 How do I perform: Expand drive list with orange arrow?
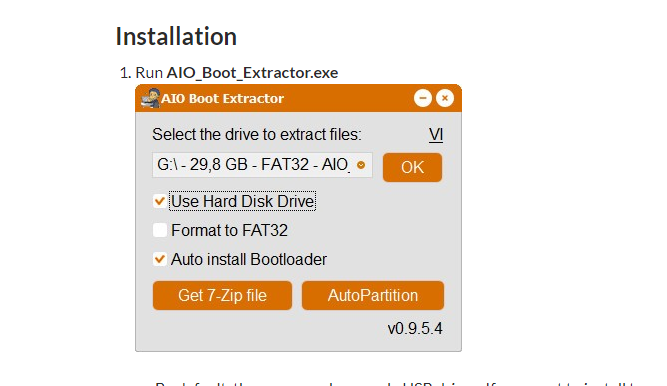point(361,165)
